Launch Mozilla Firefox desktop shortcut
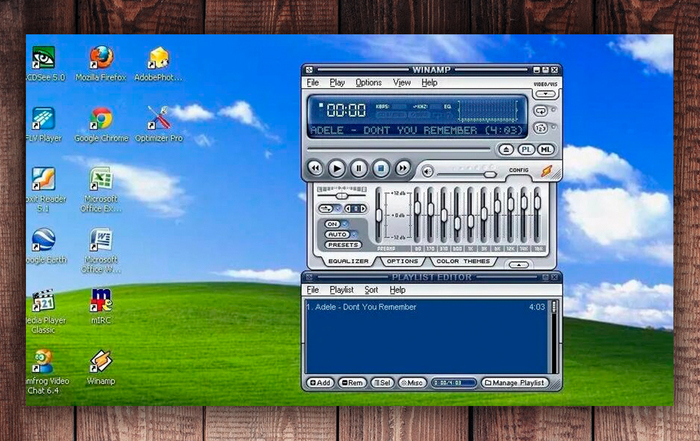 (x=101, y=64)
